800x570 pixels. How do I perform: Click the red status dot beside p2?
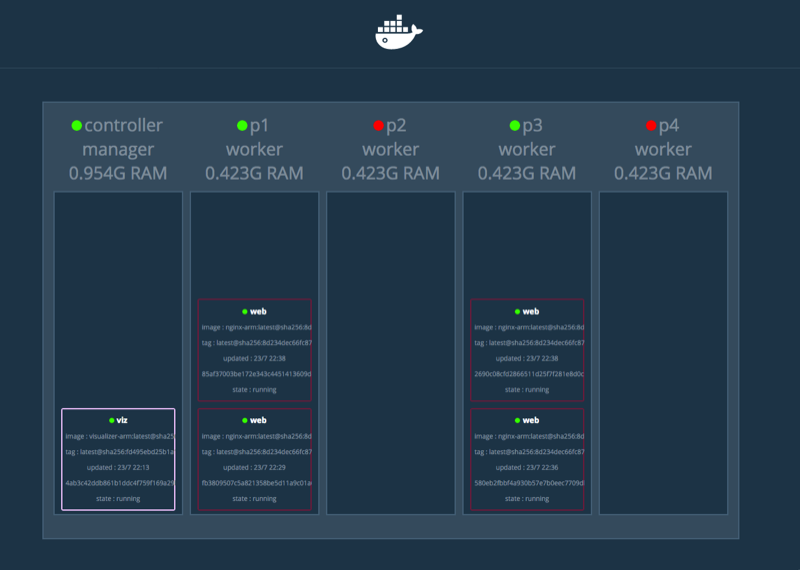[x=379, y=126]
